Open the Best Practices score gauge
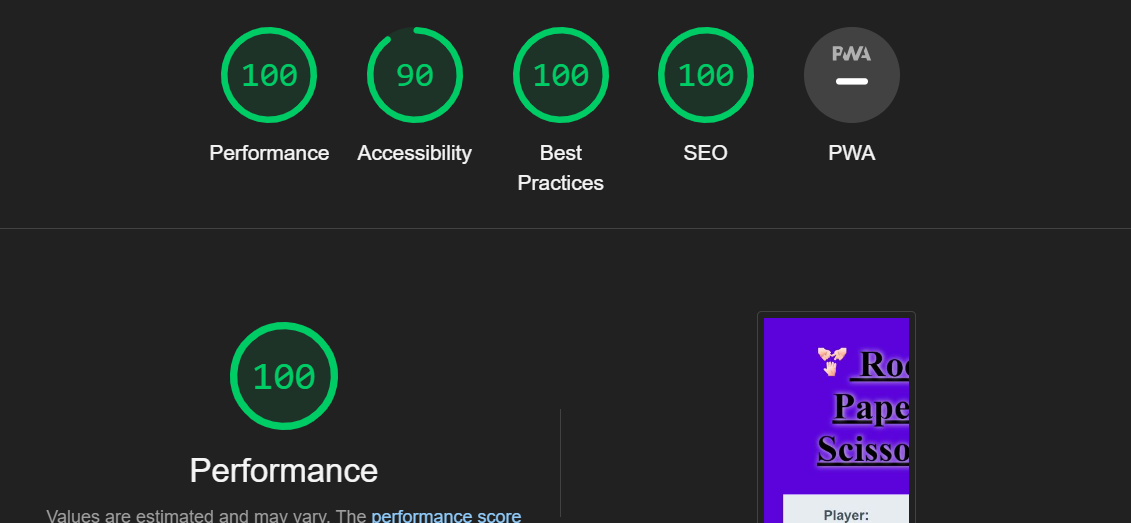This screenshot has width=1131, height=523. 560,75
